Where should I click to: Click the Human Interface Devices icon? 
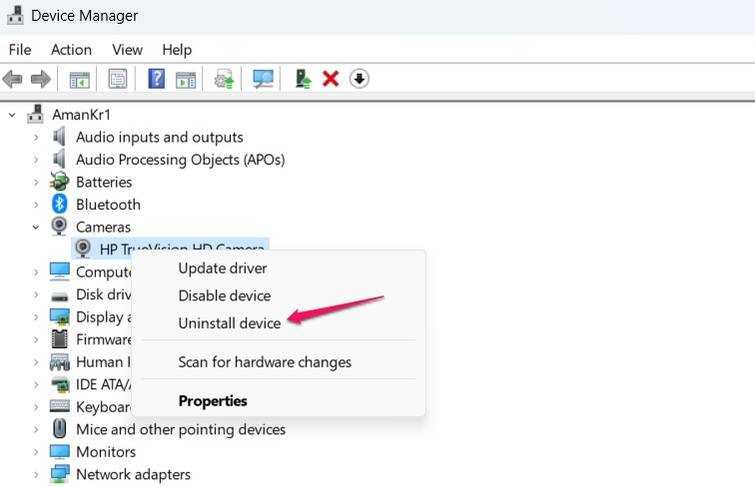click(x=60, y=362)
